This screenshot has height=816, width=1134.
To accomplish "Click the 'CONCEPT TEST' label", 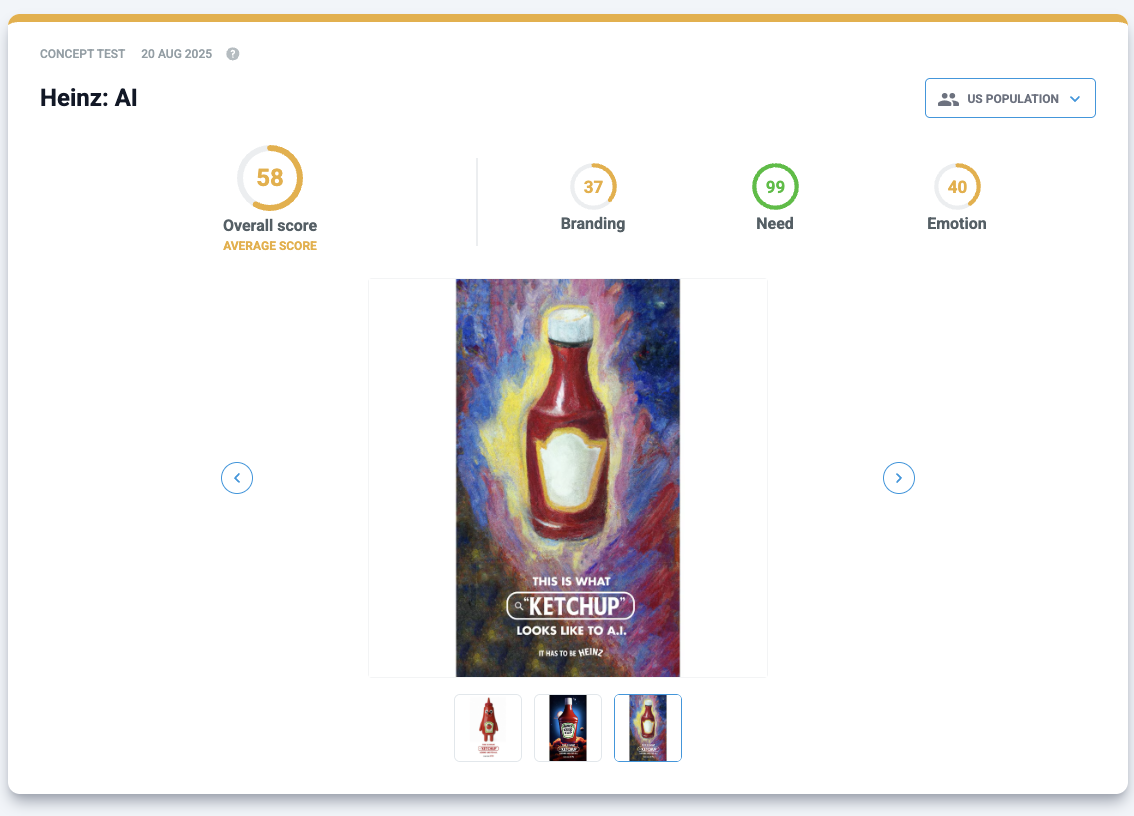I will 82,54.
